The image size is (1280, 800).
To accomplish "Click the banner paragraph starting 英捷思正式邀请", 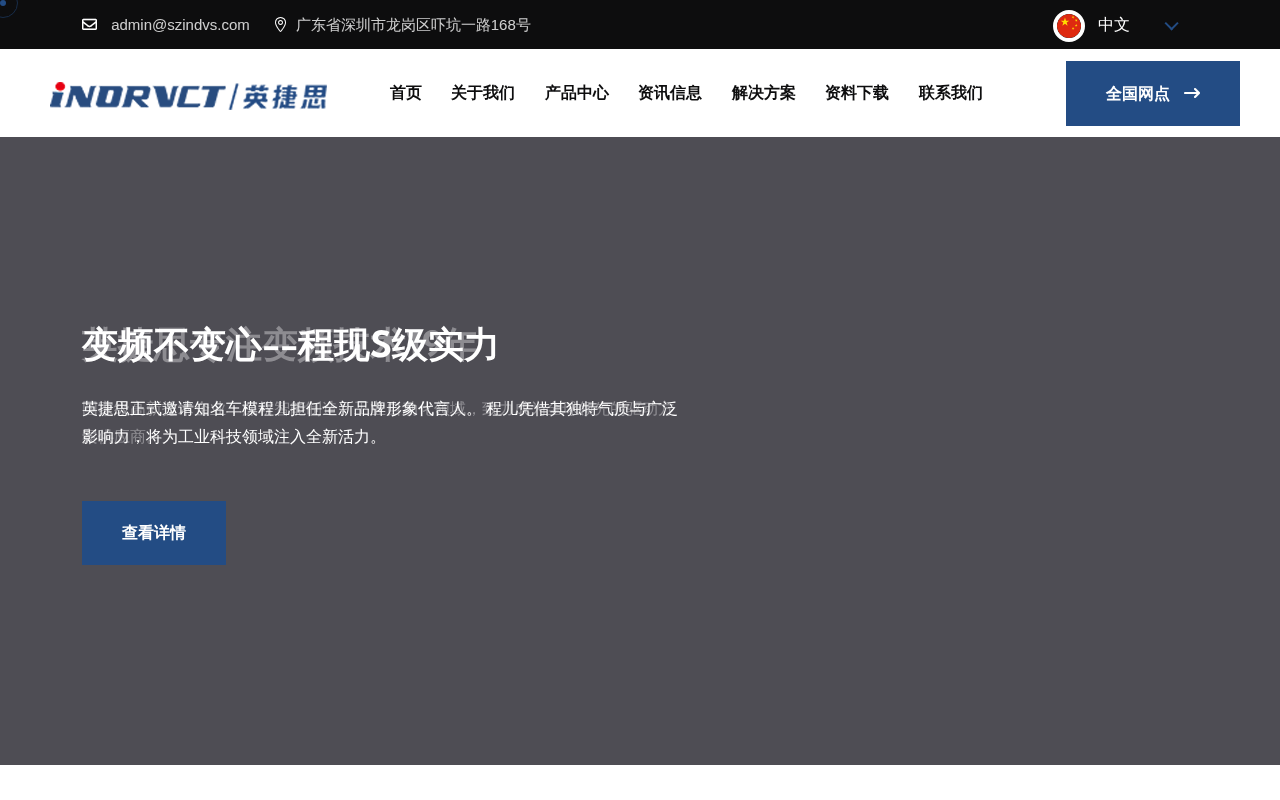I will (380, 423).
